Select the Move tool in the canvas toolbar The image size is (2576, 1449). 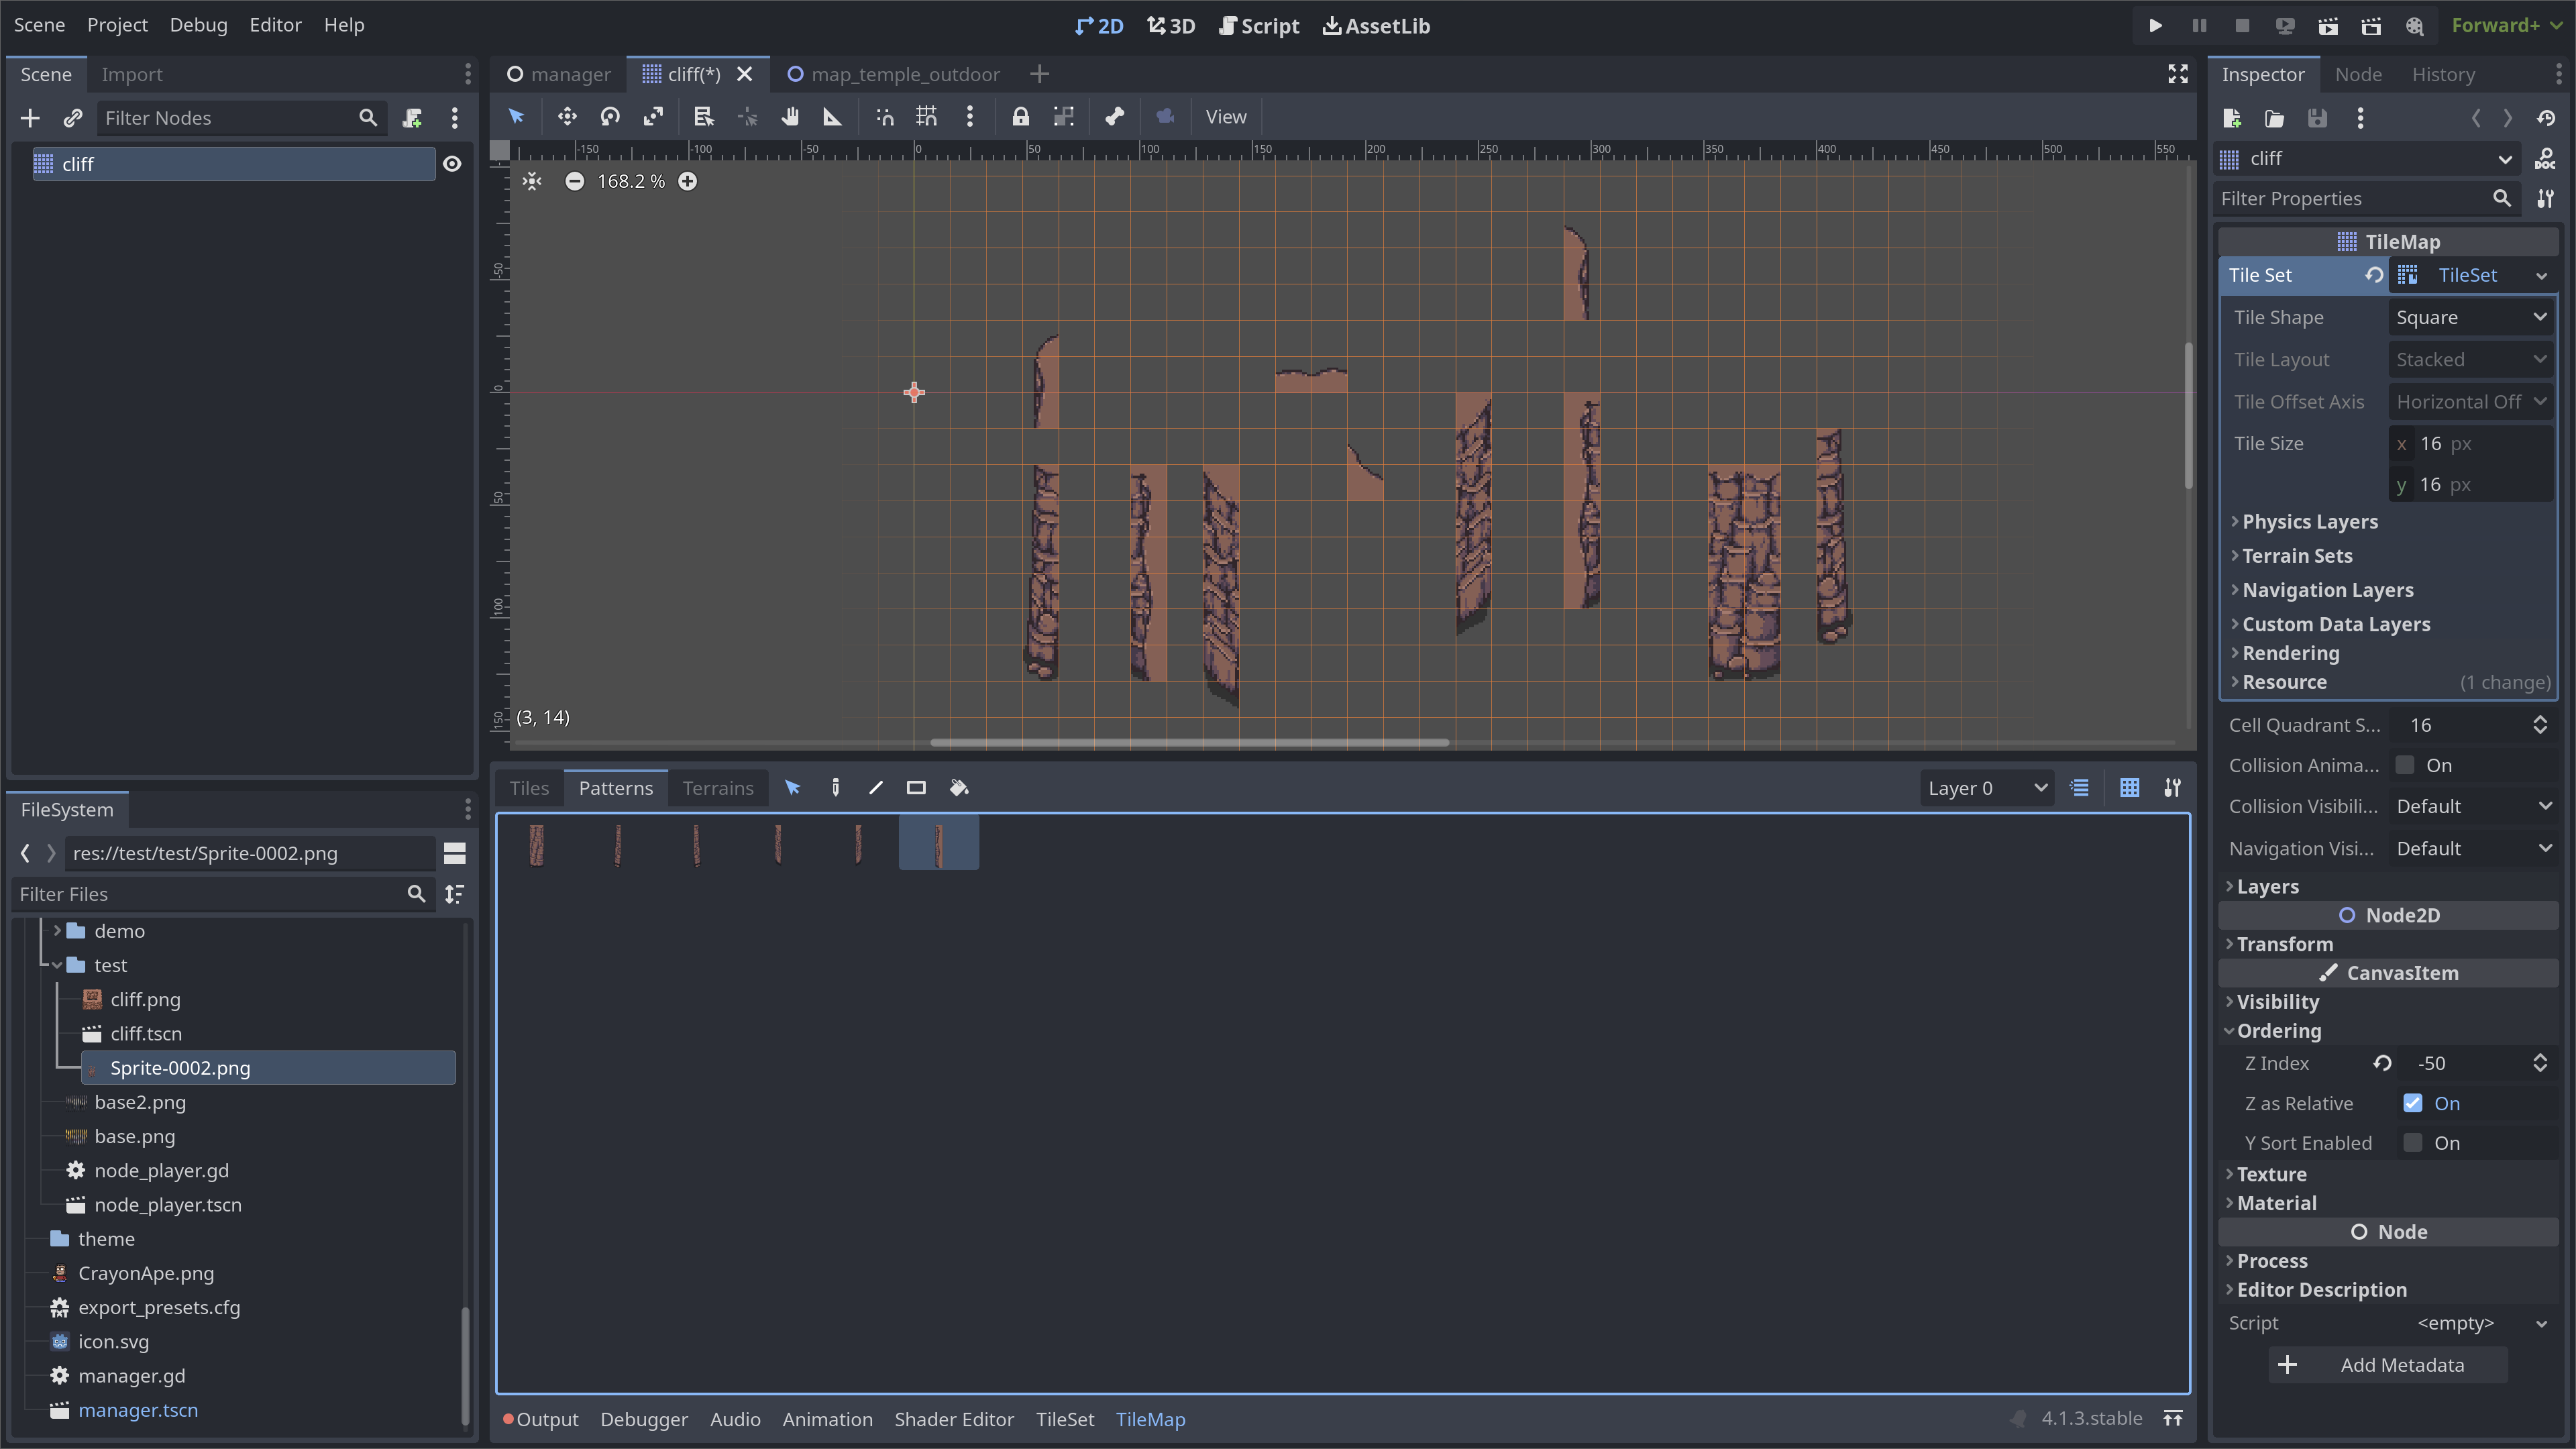pyautogui.click(x=567, y=117)
